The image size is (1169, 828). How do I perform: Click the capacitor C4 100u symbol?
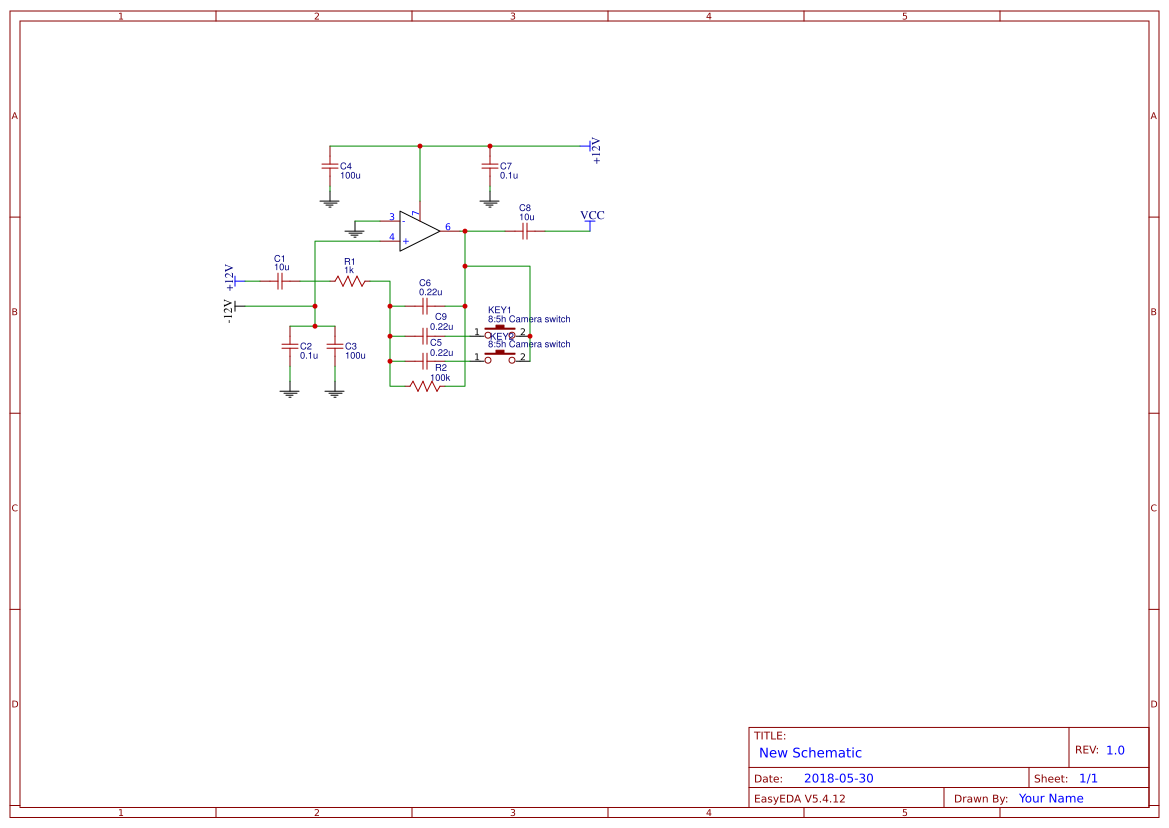(330, 166)
